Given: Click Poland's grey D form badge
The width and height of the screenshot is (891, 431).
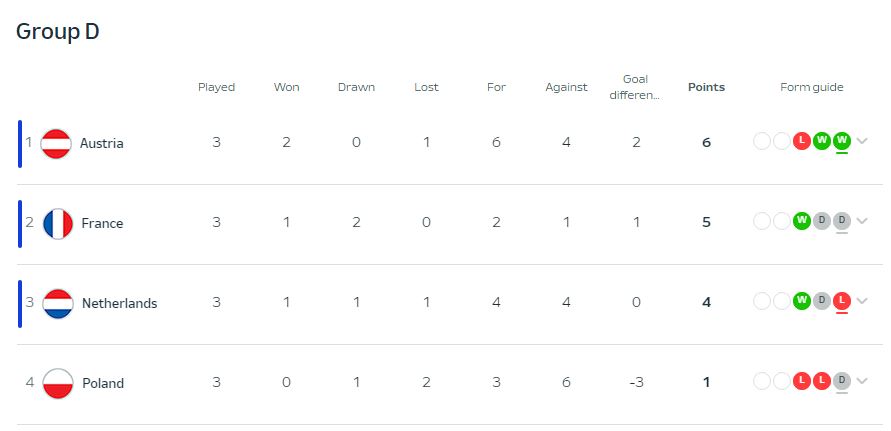Looking at the screenshot, I should [x=842, y=380].
